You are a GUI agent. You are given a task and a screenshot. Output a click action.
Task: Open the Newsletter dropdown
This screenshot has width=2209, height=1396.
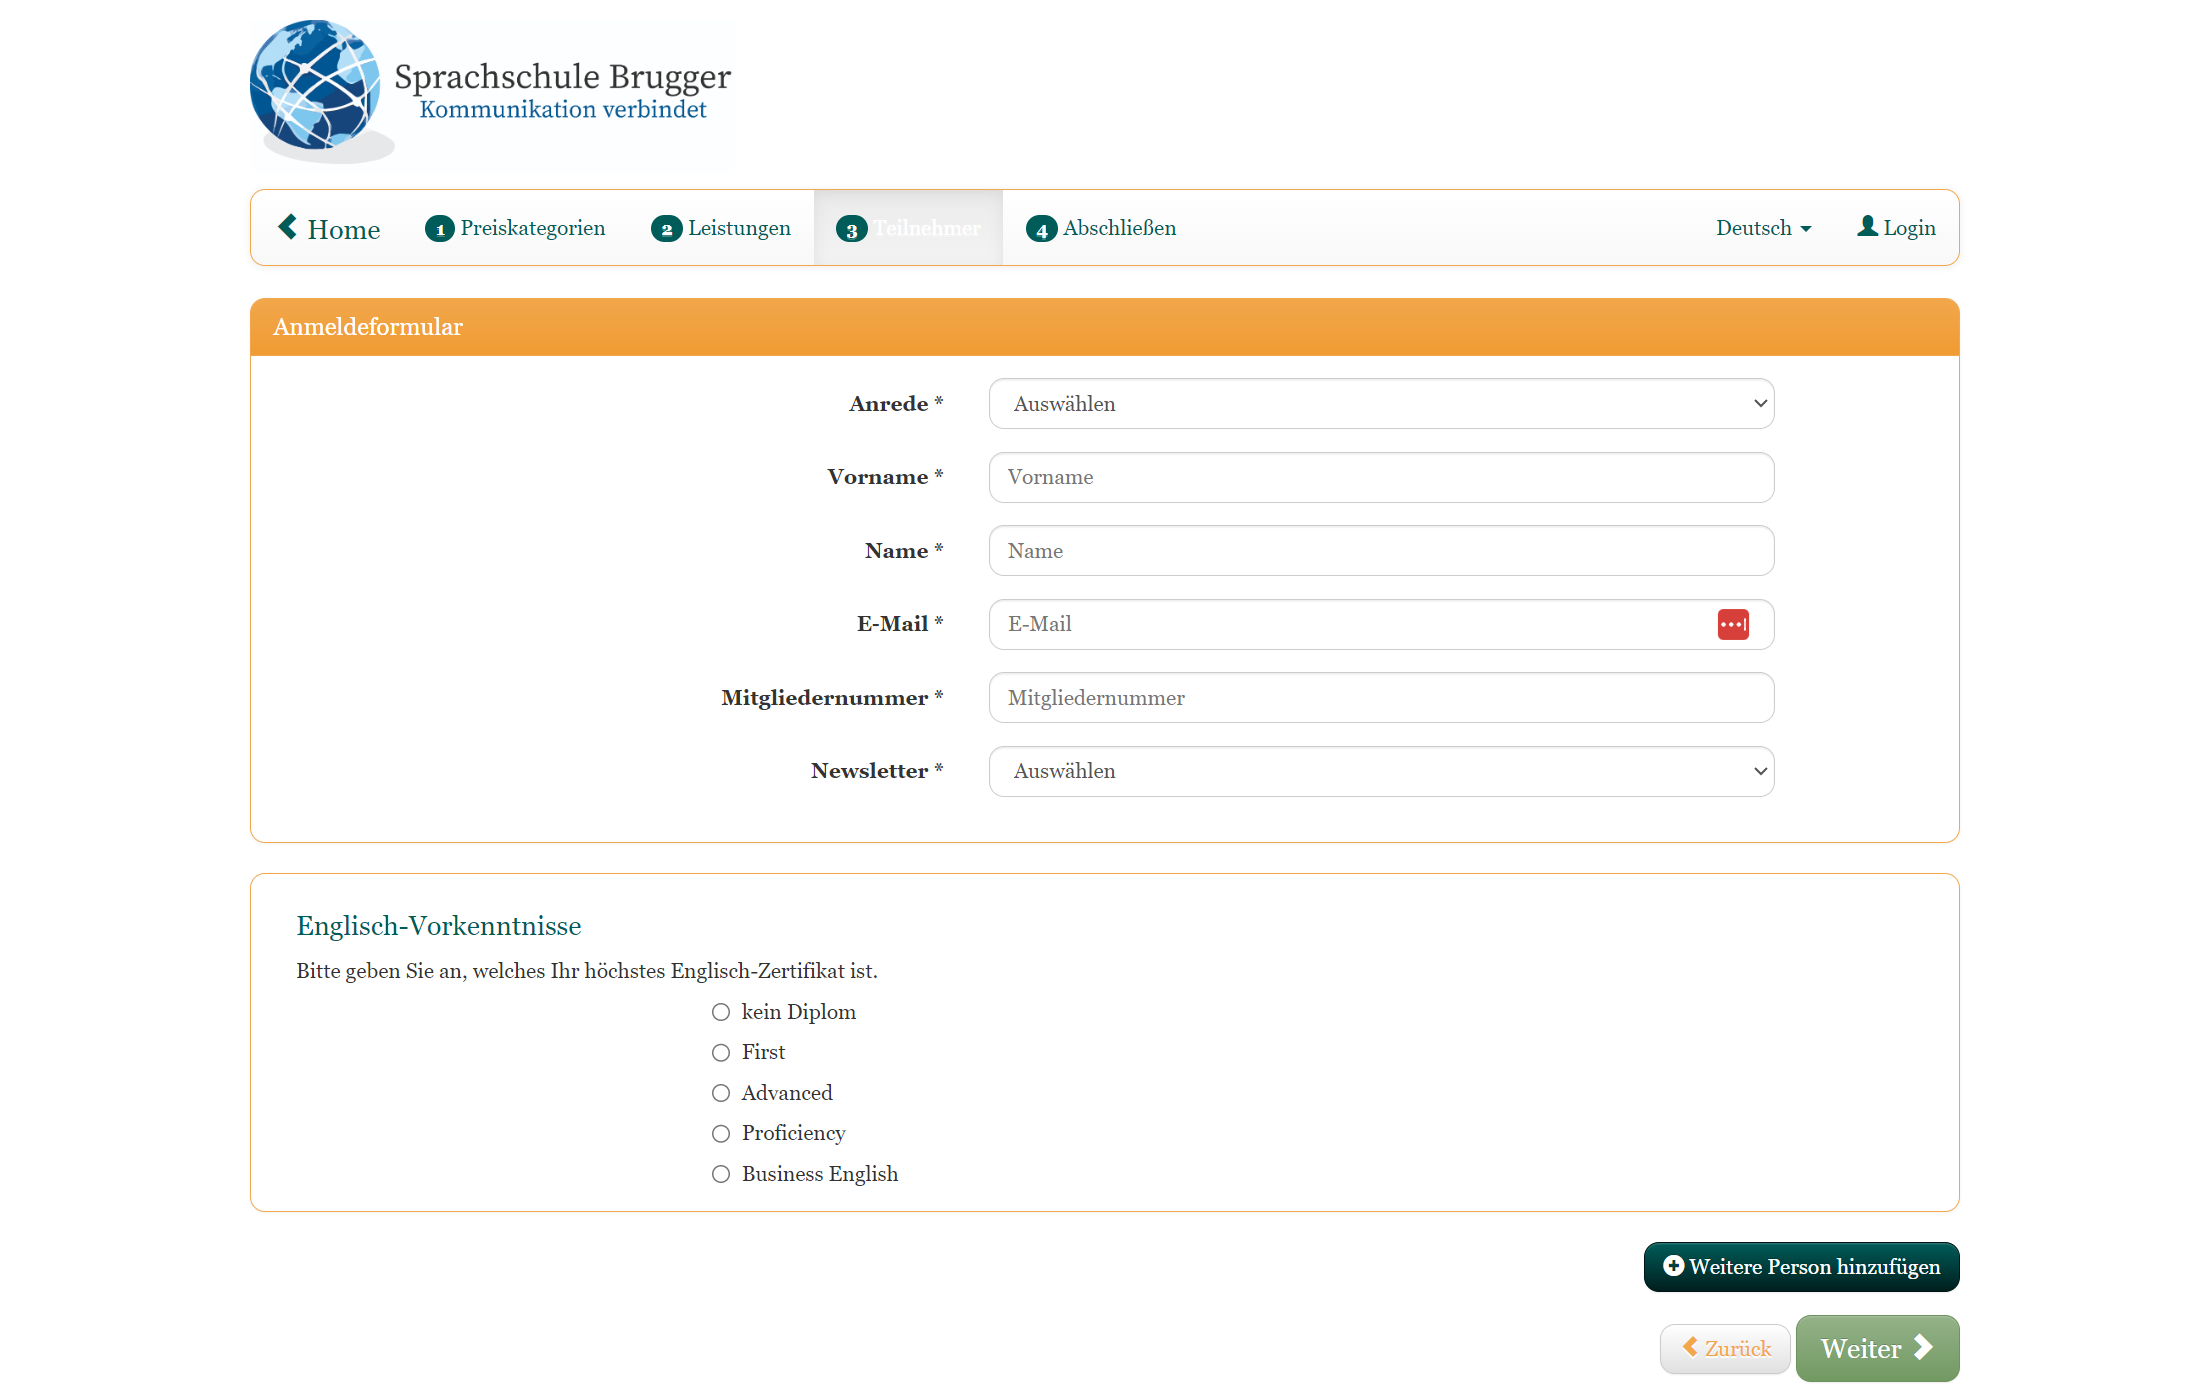click(x=1381, y=771)
